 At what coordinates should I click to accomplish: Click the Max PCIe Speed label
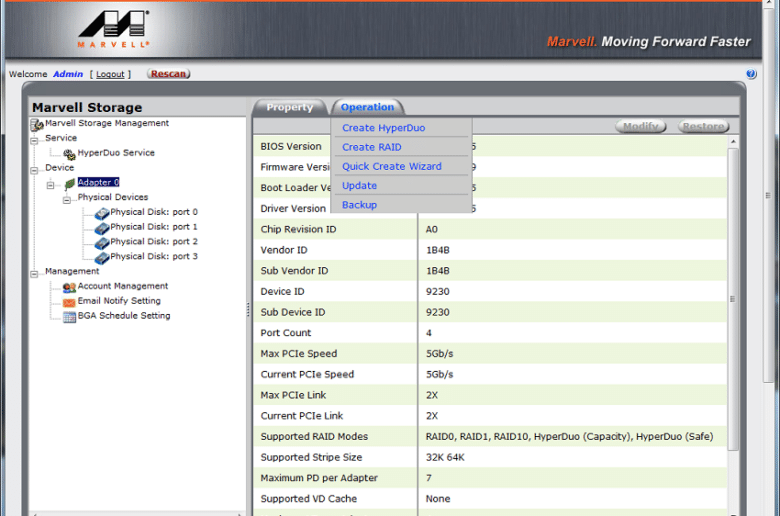pos(299,354)
